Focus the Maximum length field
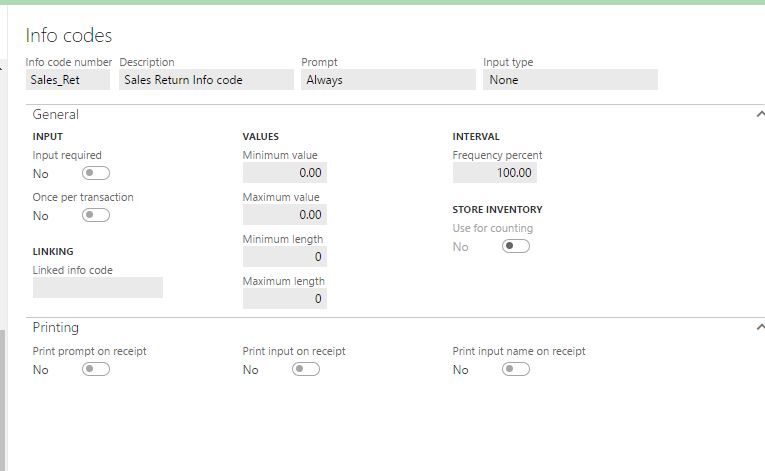 pos(284,299)
